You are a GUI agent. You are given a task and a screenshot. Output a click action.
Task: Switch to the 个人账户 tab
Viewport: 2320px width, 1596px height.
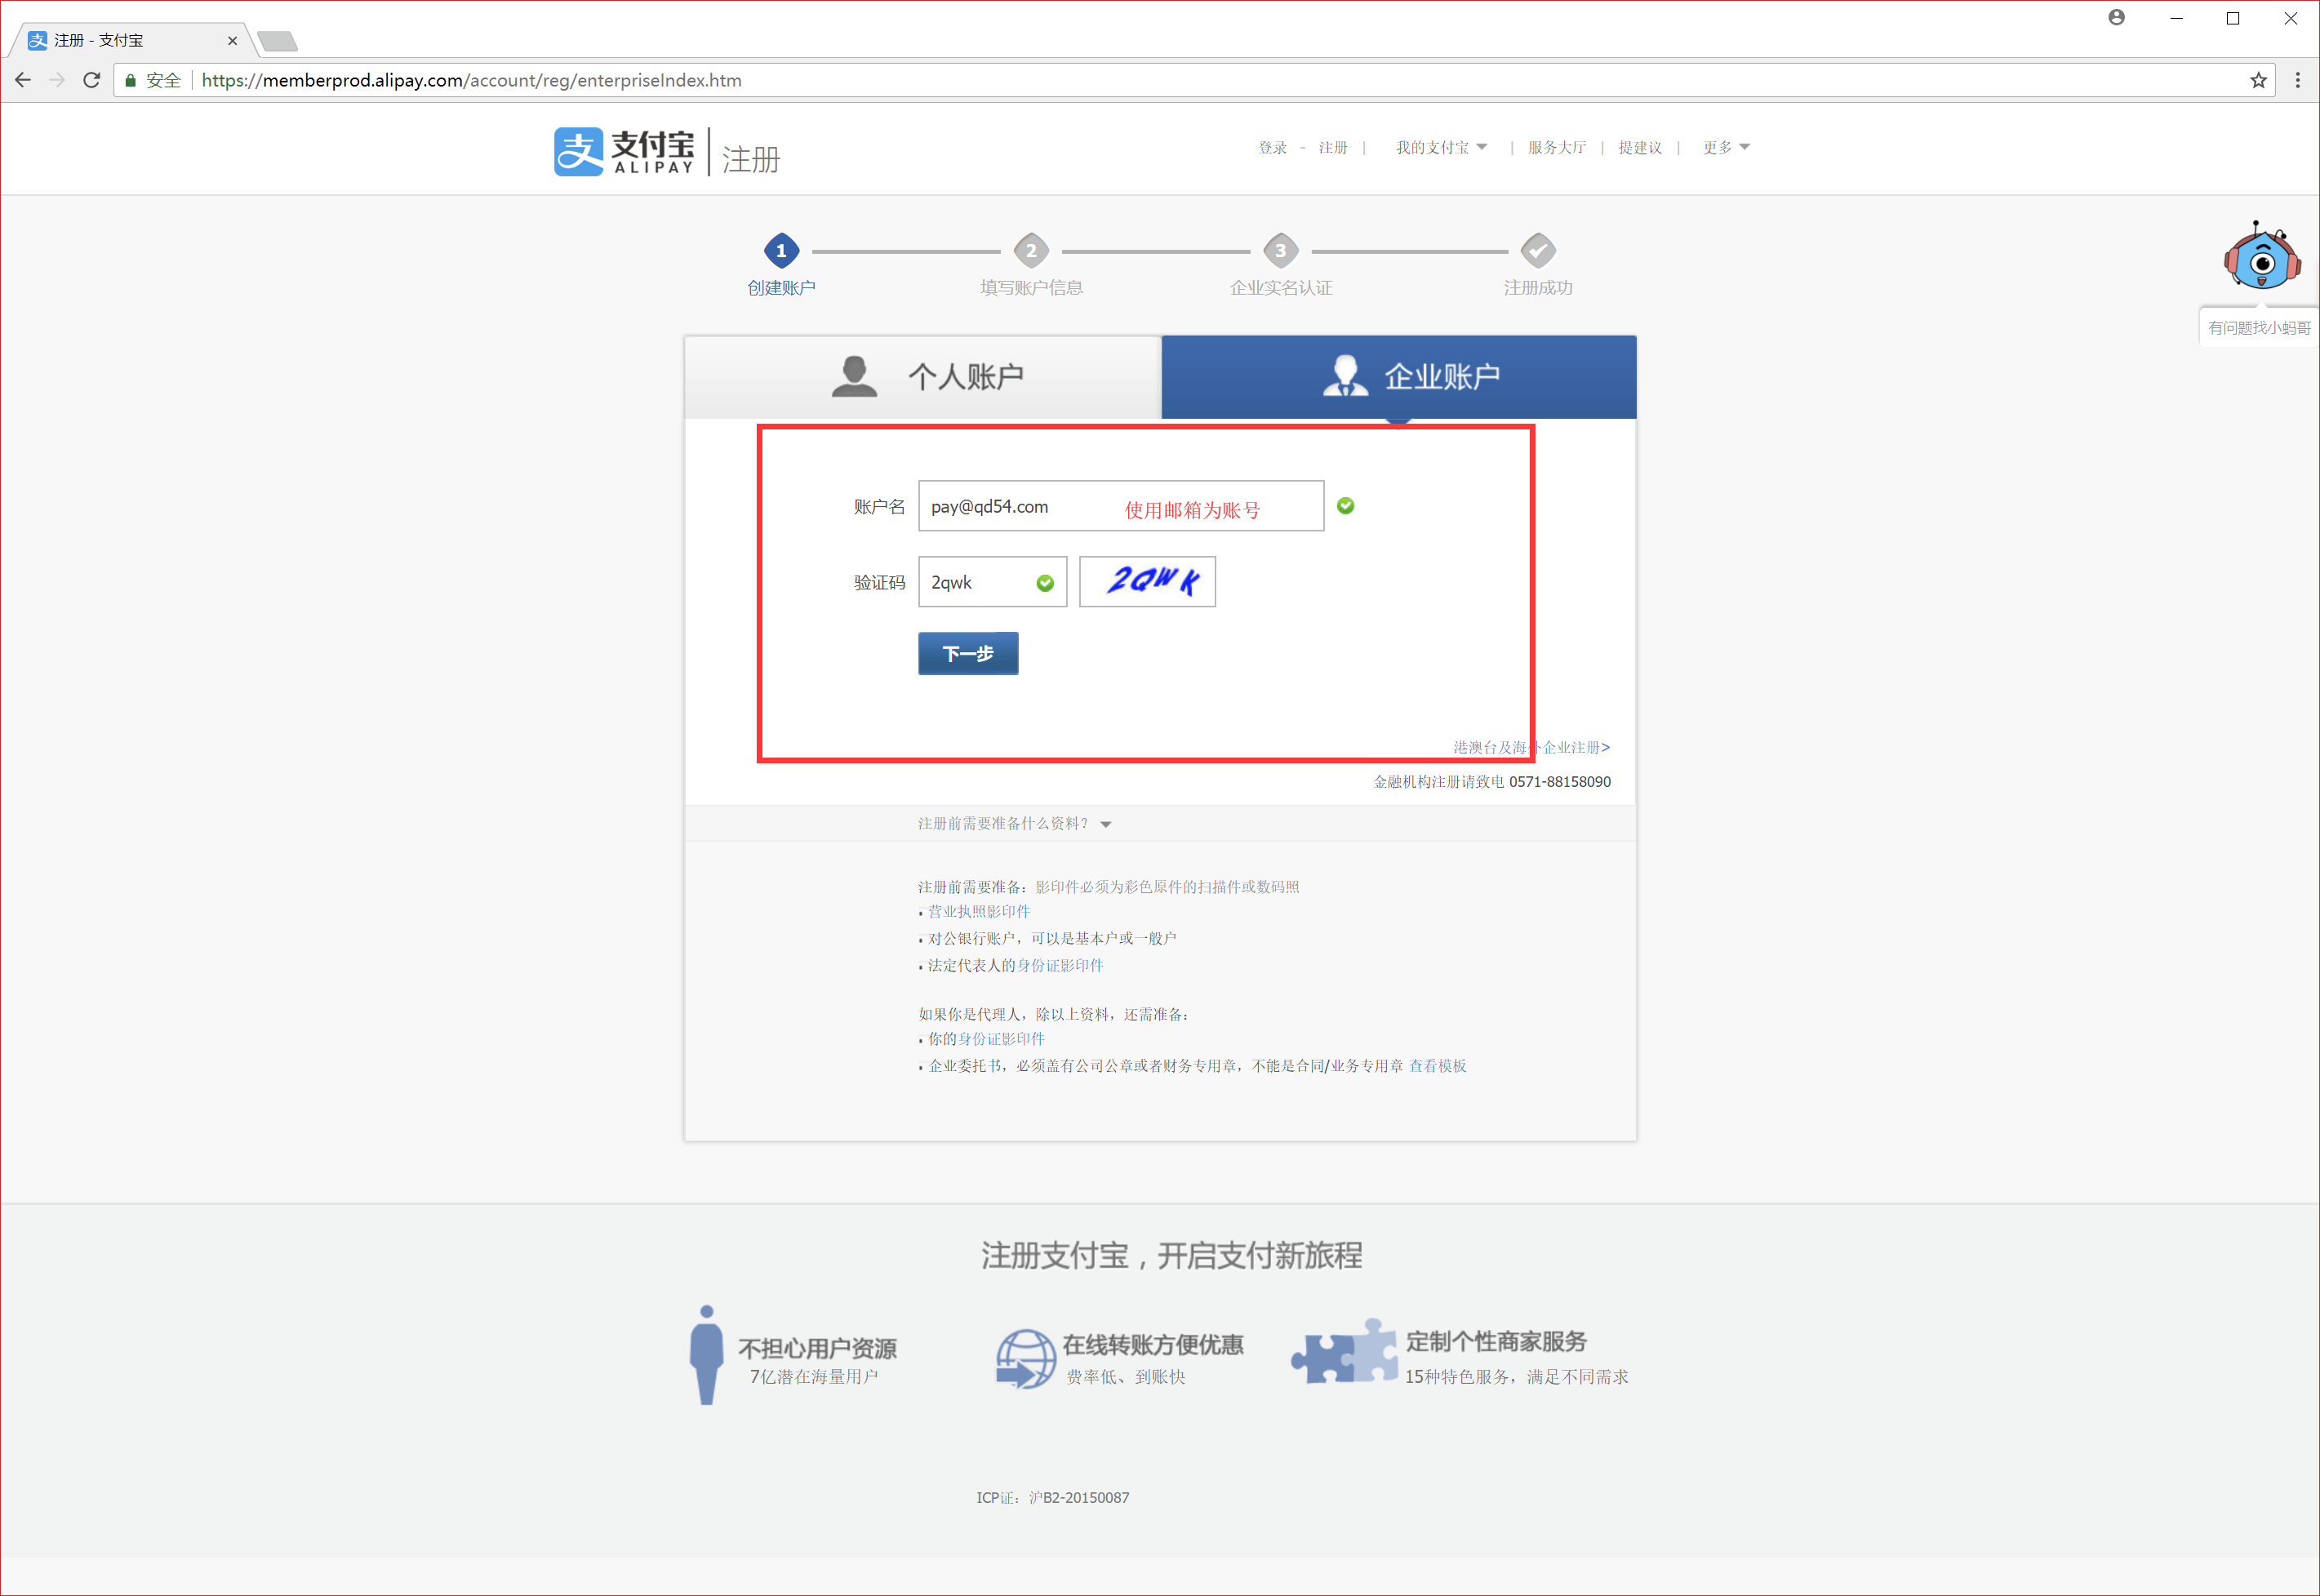point(923,377)
